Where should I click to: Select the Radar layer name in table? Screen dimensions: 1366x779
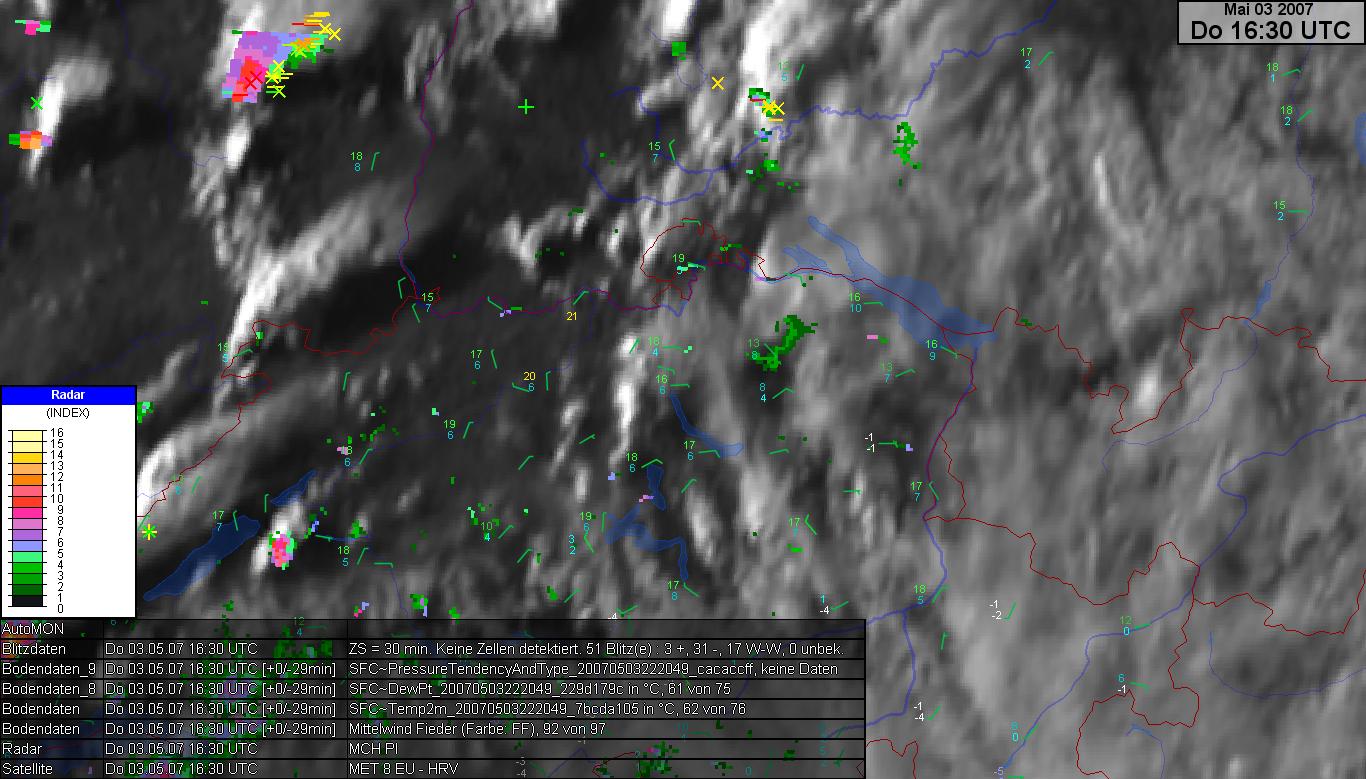pyautogui.click(x=22, y=749)
